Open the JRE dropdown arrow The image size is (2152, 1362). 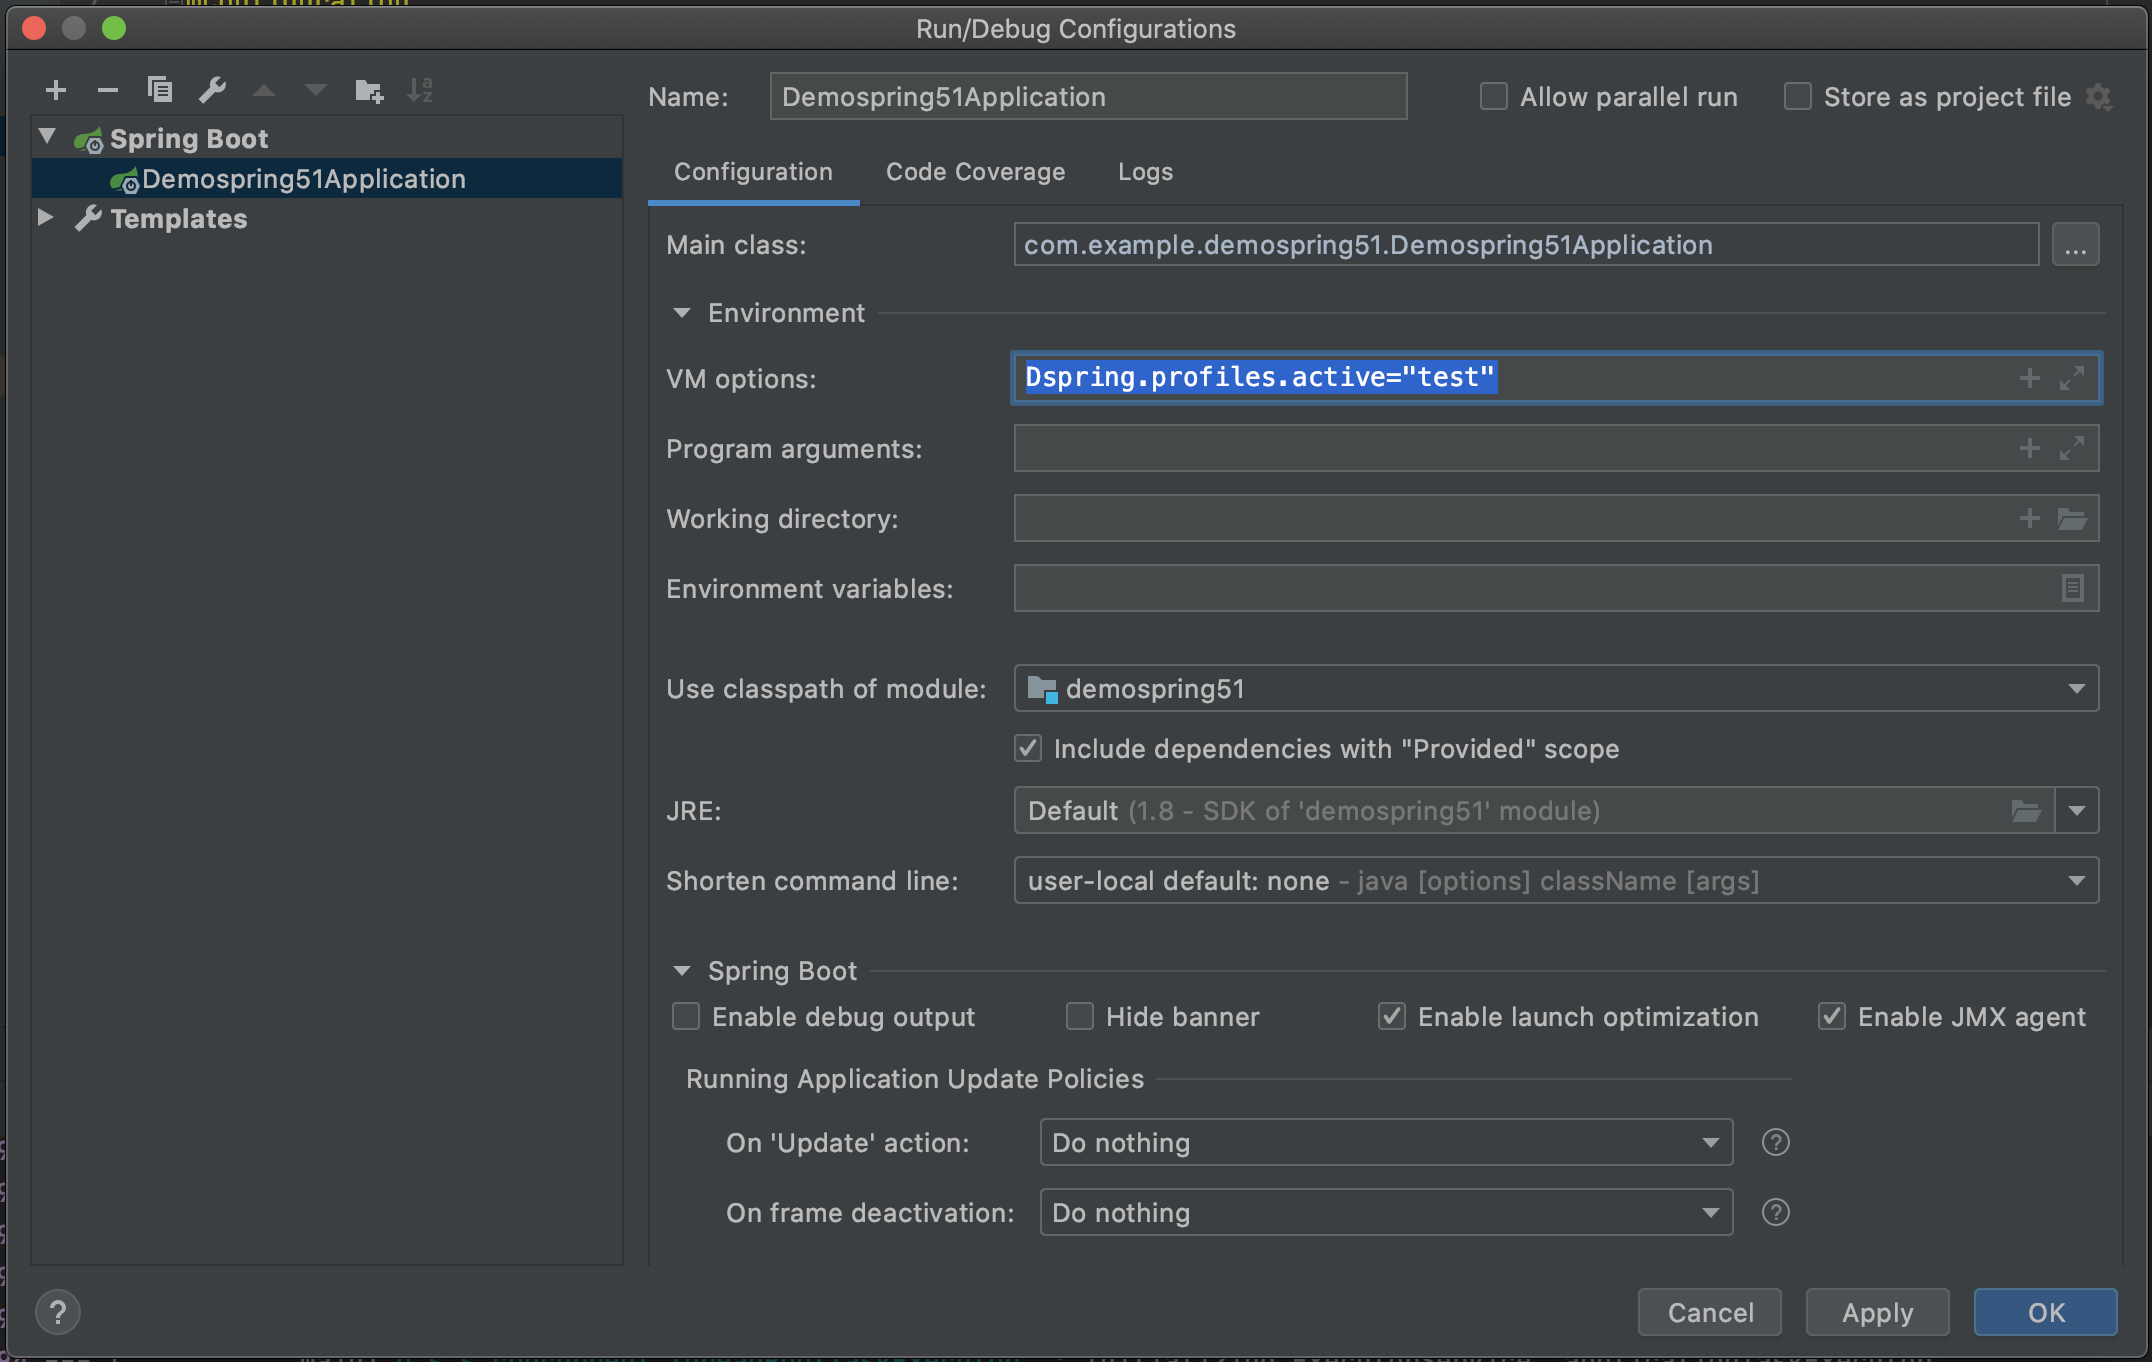click(x=2077, y=811)
